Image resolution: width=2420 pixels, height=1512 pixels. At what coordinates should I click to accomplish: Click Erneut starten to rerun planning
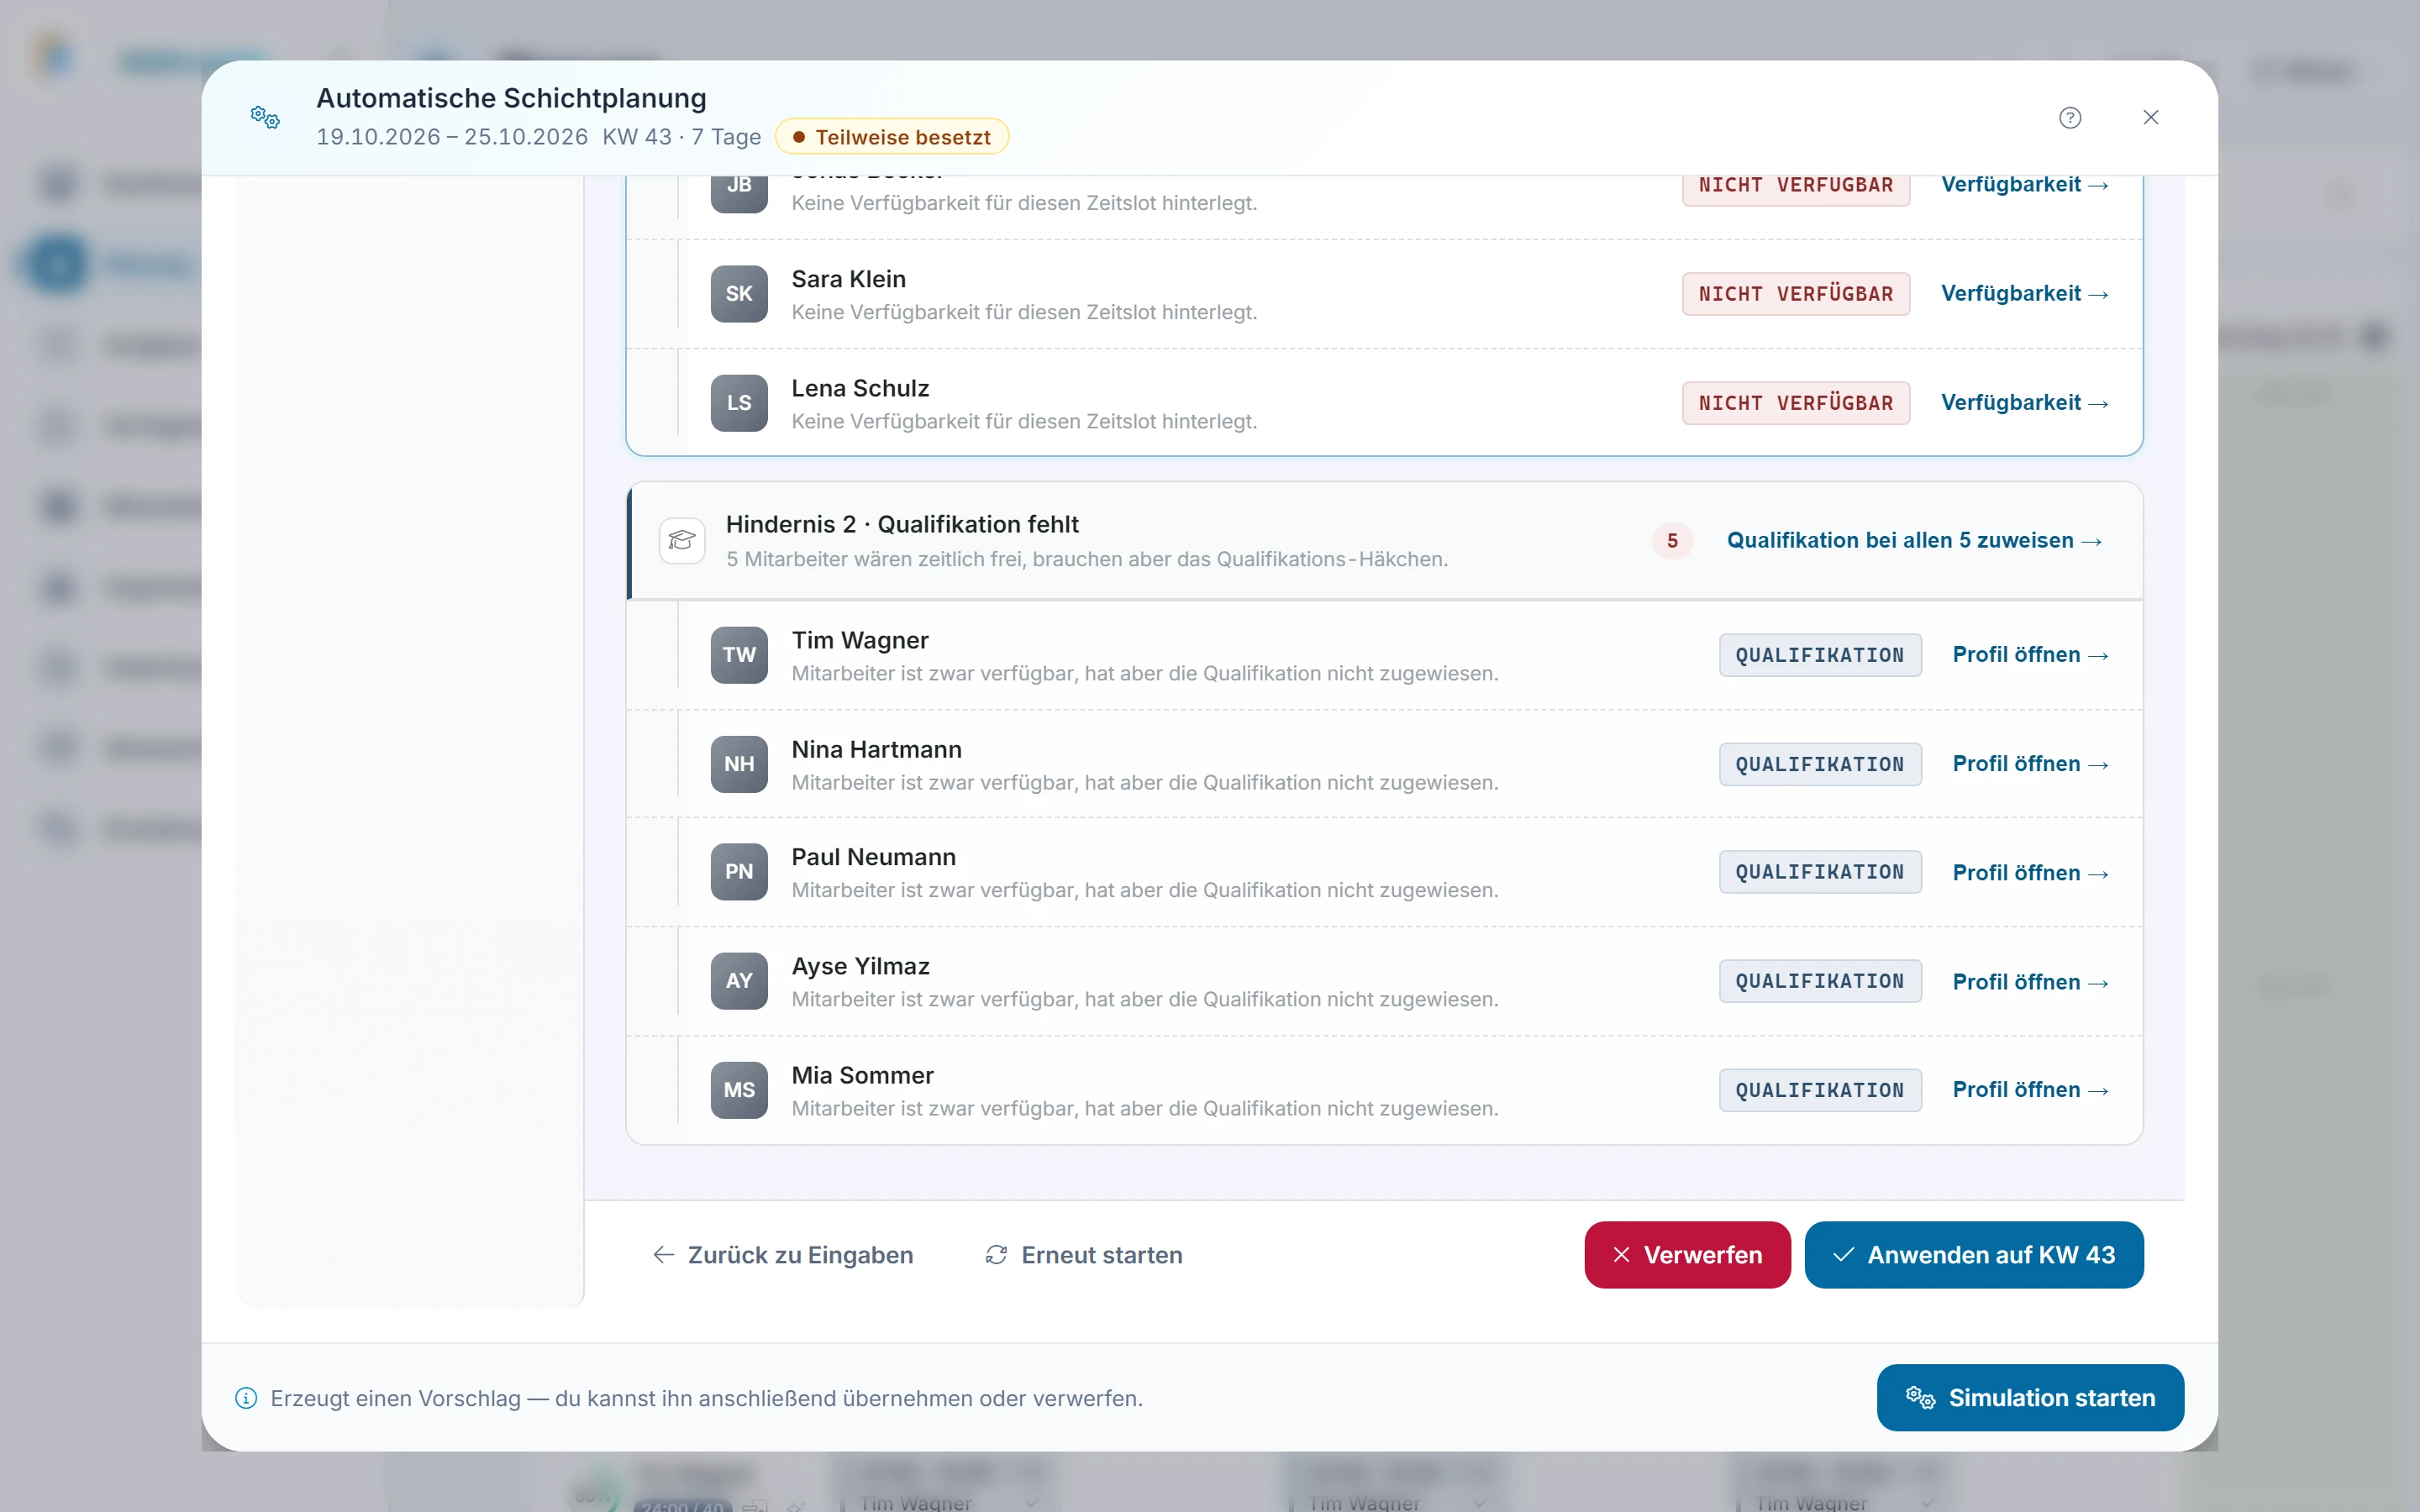tap(1084, 1255)
